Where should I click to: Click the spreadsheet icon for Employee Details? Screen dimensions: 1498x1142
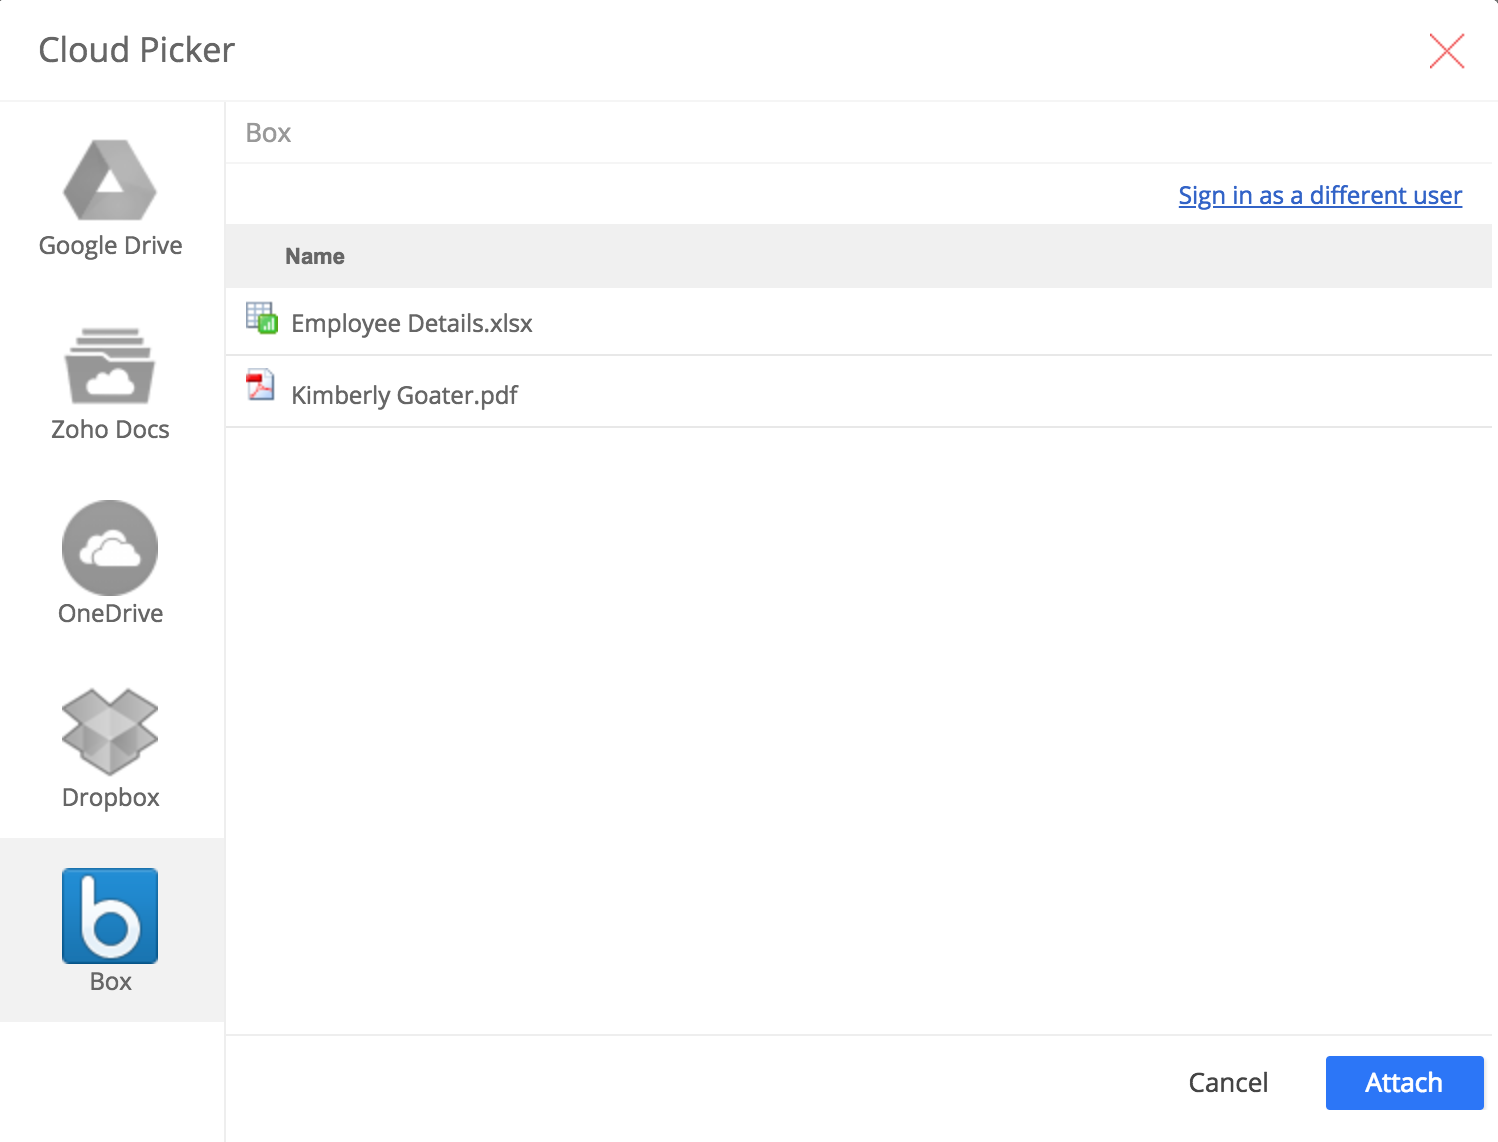[261, 318]
